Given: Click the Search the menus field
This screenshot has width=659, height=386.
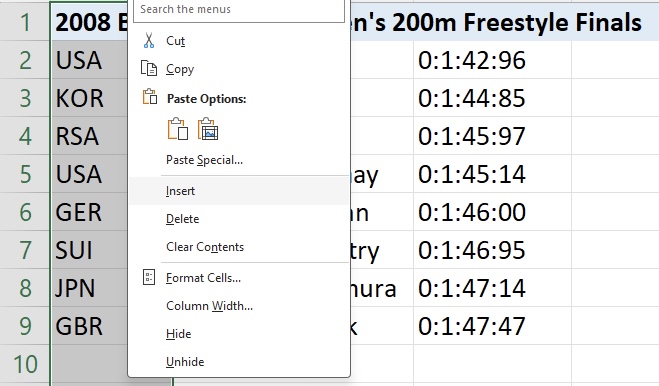Looking at the screenshot, I should click(x=239, y=10).
